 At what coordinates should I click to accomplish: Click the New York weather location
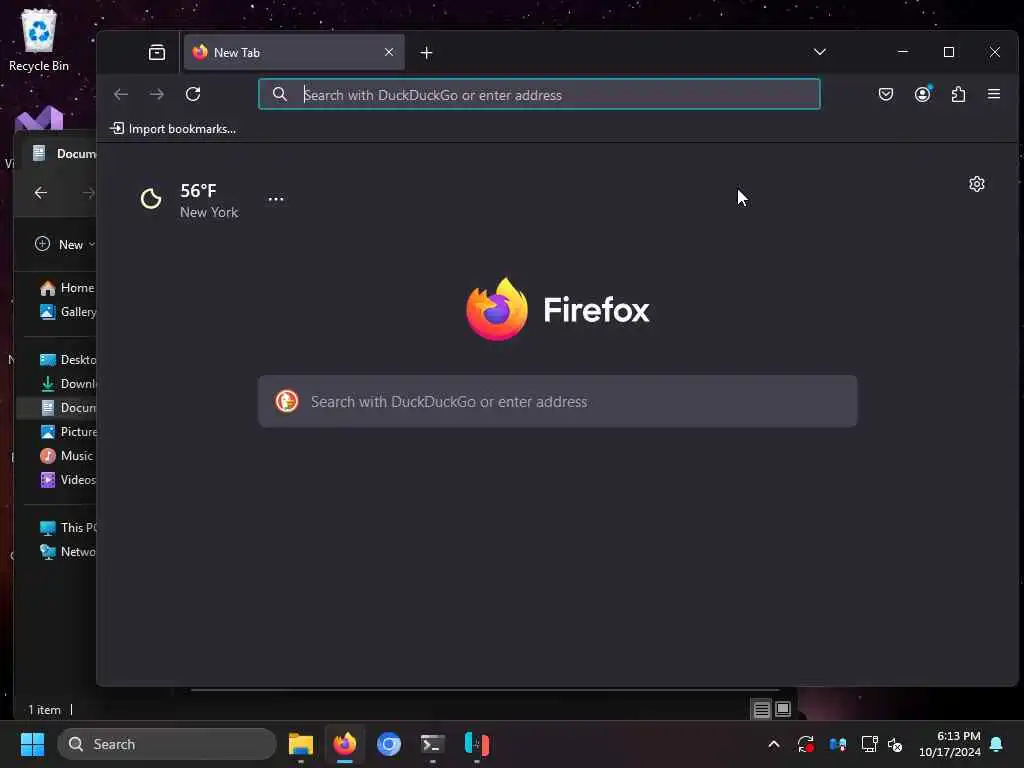click(x=209, y=212)
